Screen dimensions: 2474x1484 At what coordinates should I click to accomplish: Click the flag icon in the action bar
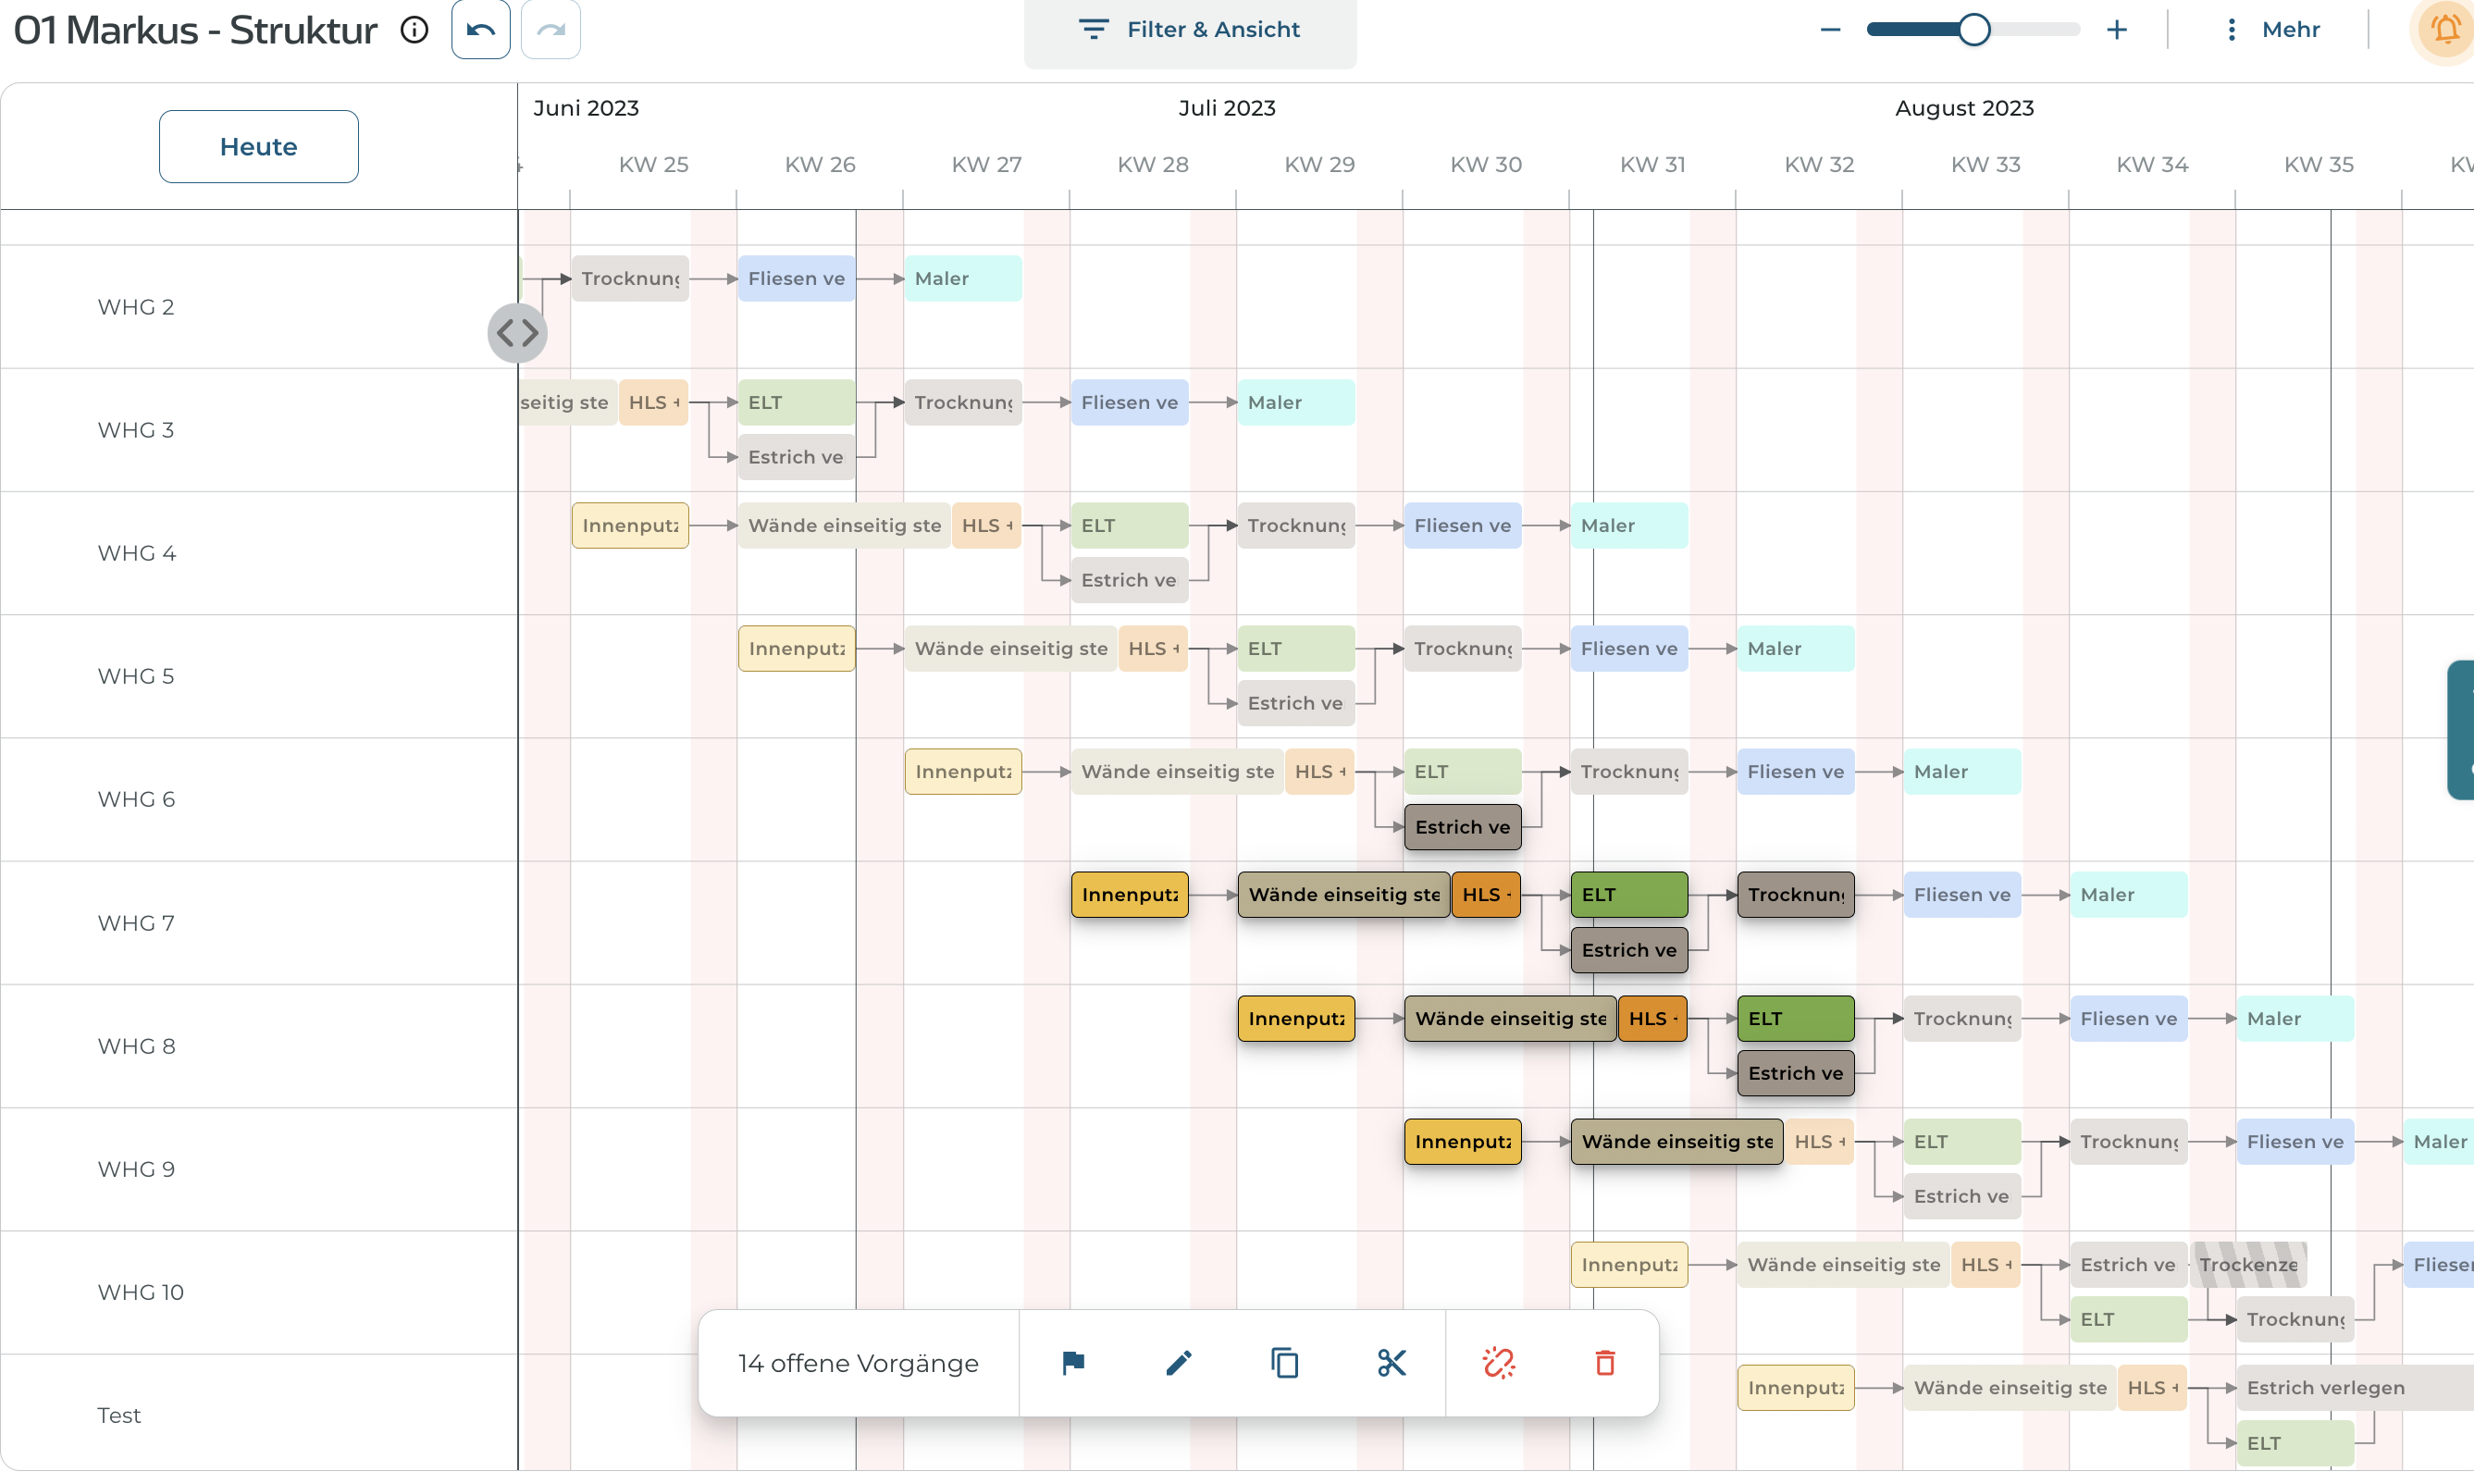coord(1073,1362)
